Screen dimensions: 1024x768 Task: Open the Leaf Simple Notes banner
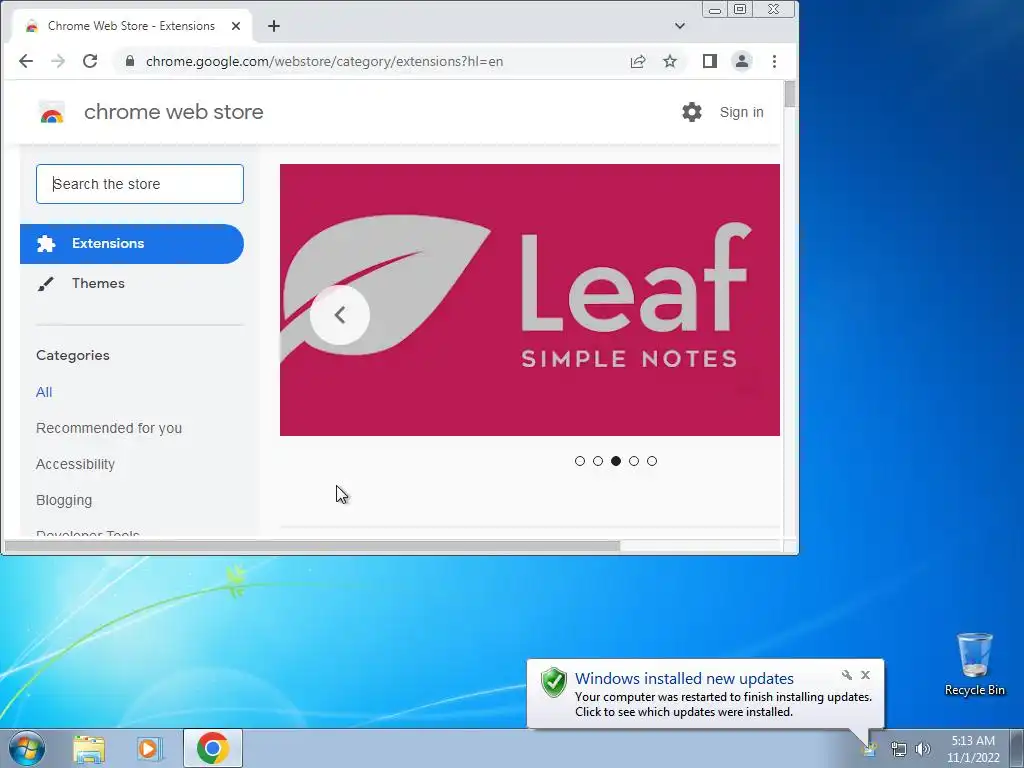click(x=530, y=300)
